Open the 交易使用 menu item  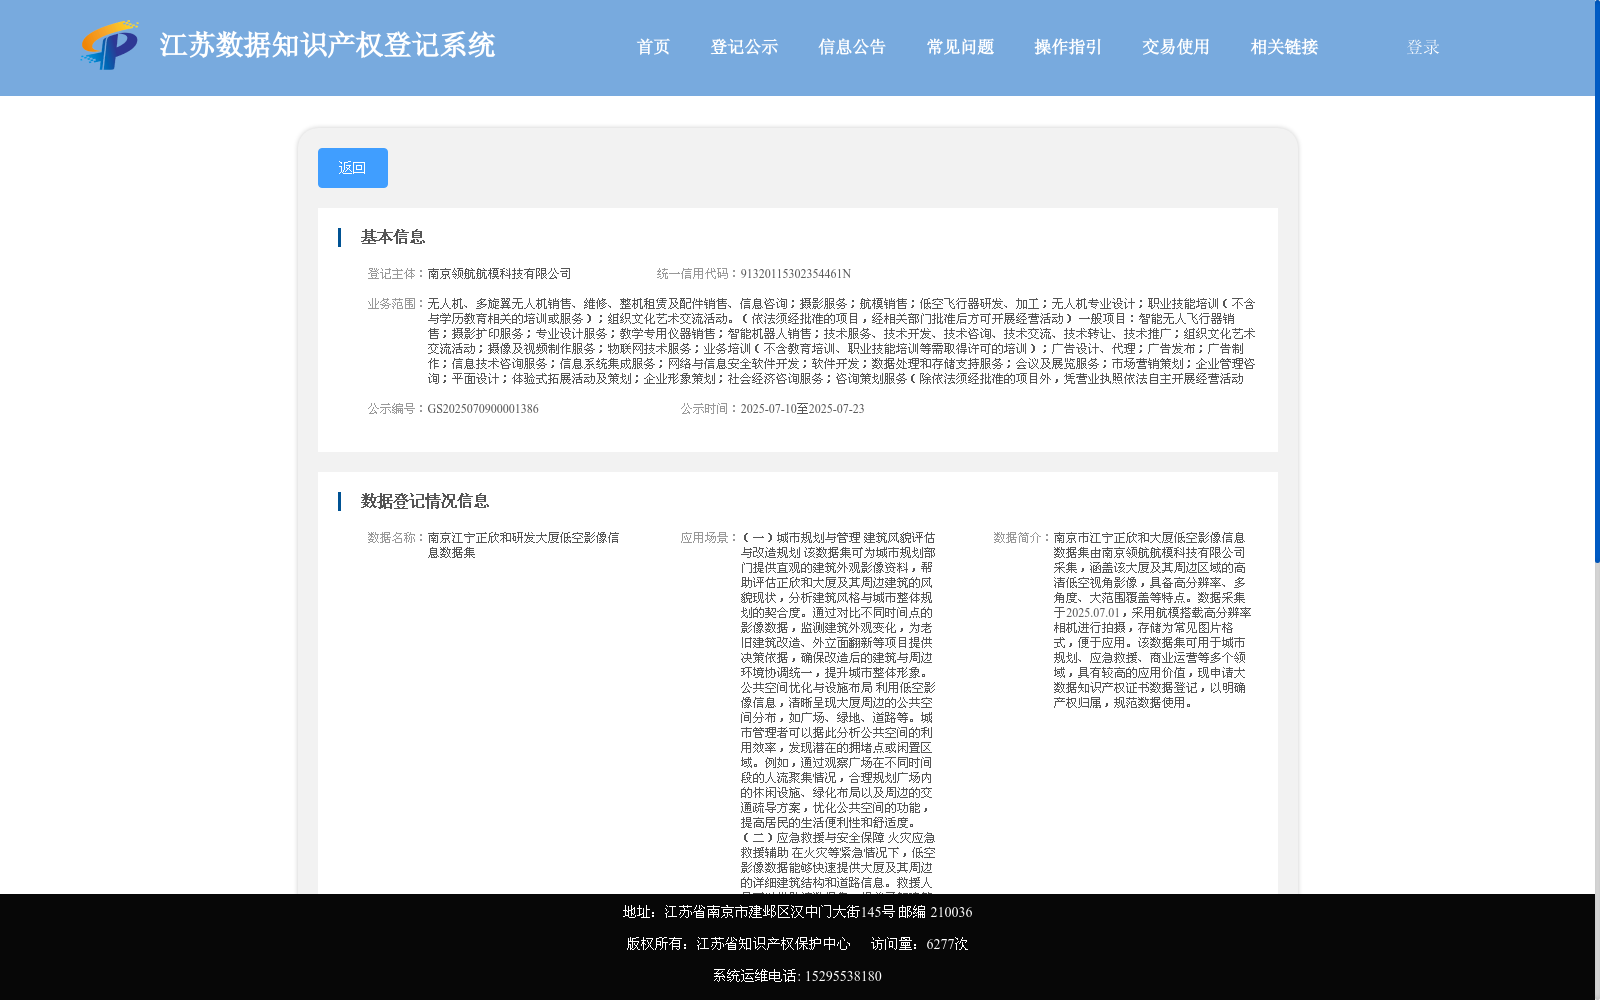click(1176, 47)
